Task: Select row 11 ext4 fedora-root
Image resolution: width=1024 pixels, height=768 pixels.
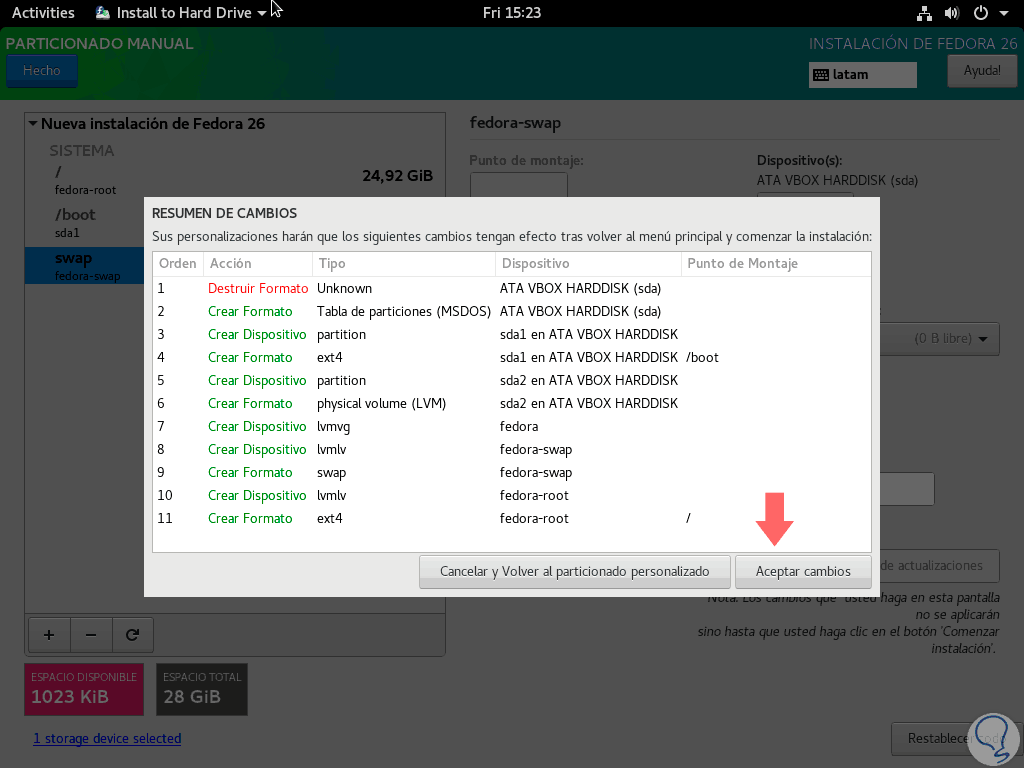Action: 511,519
